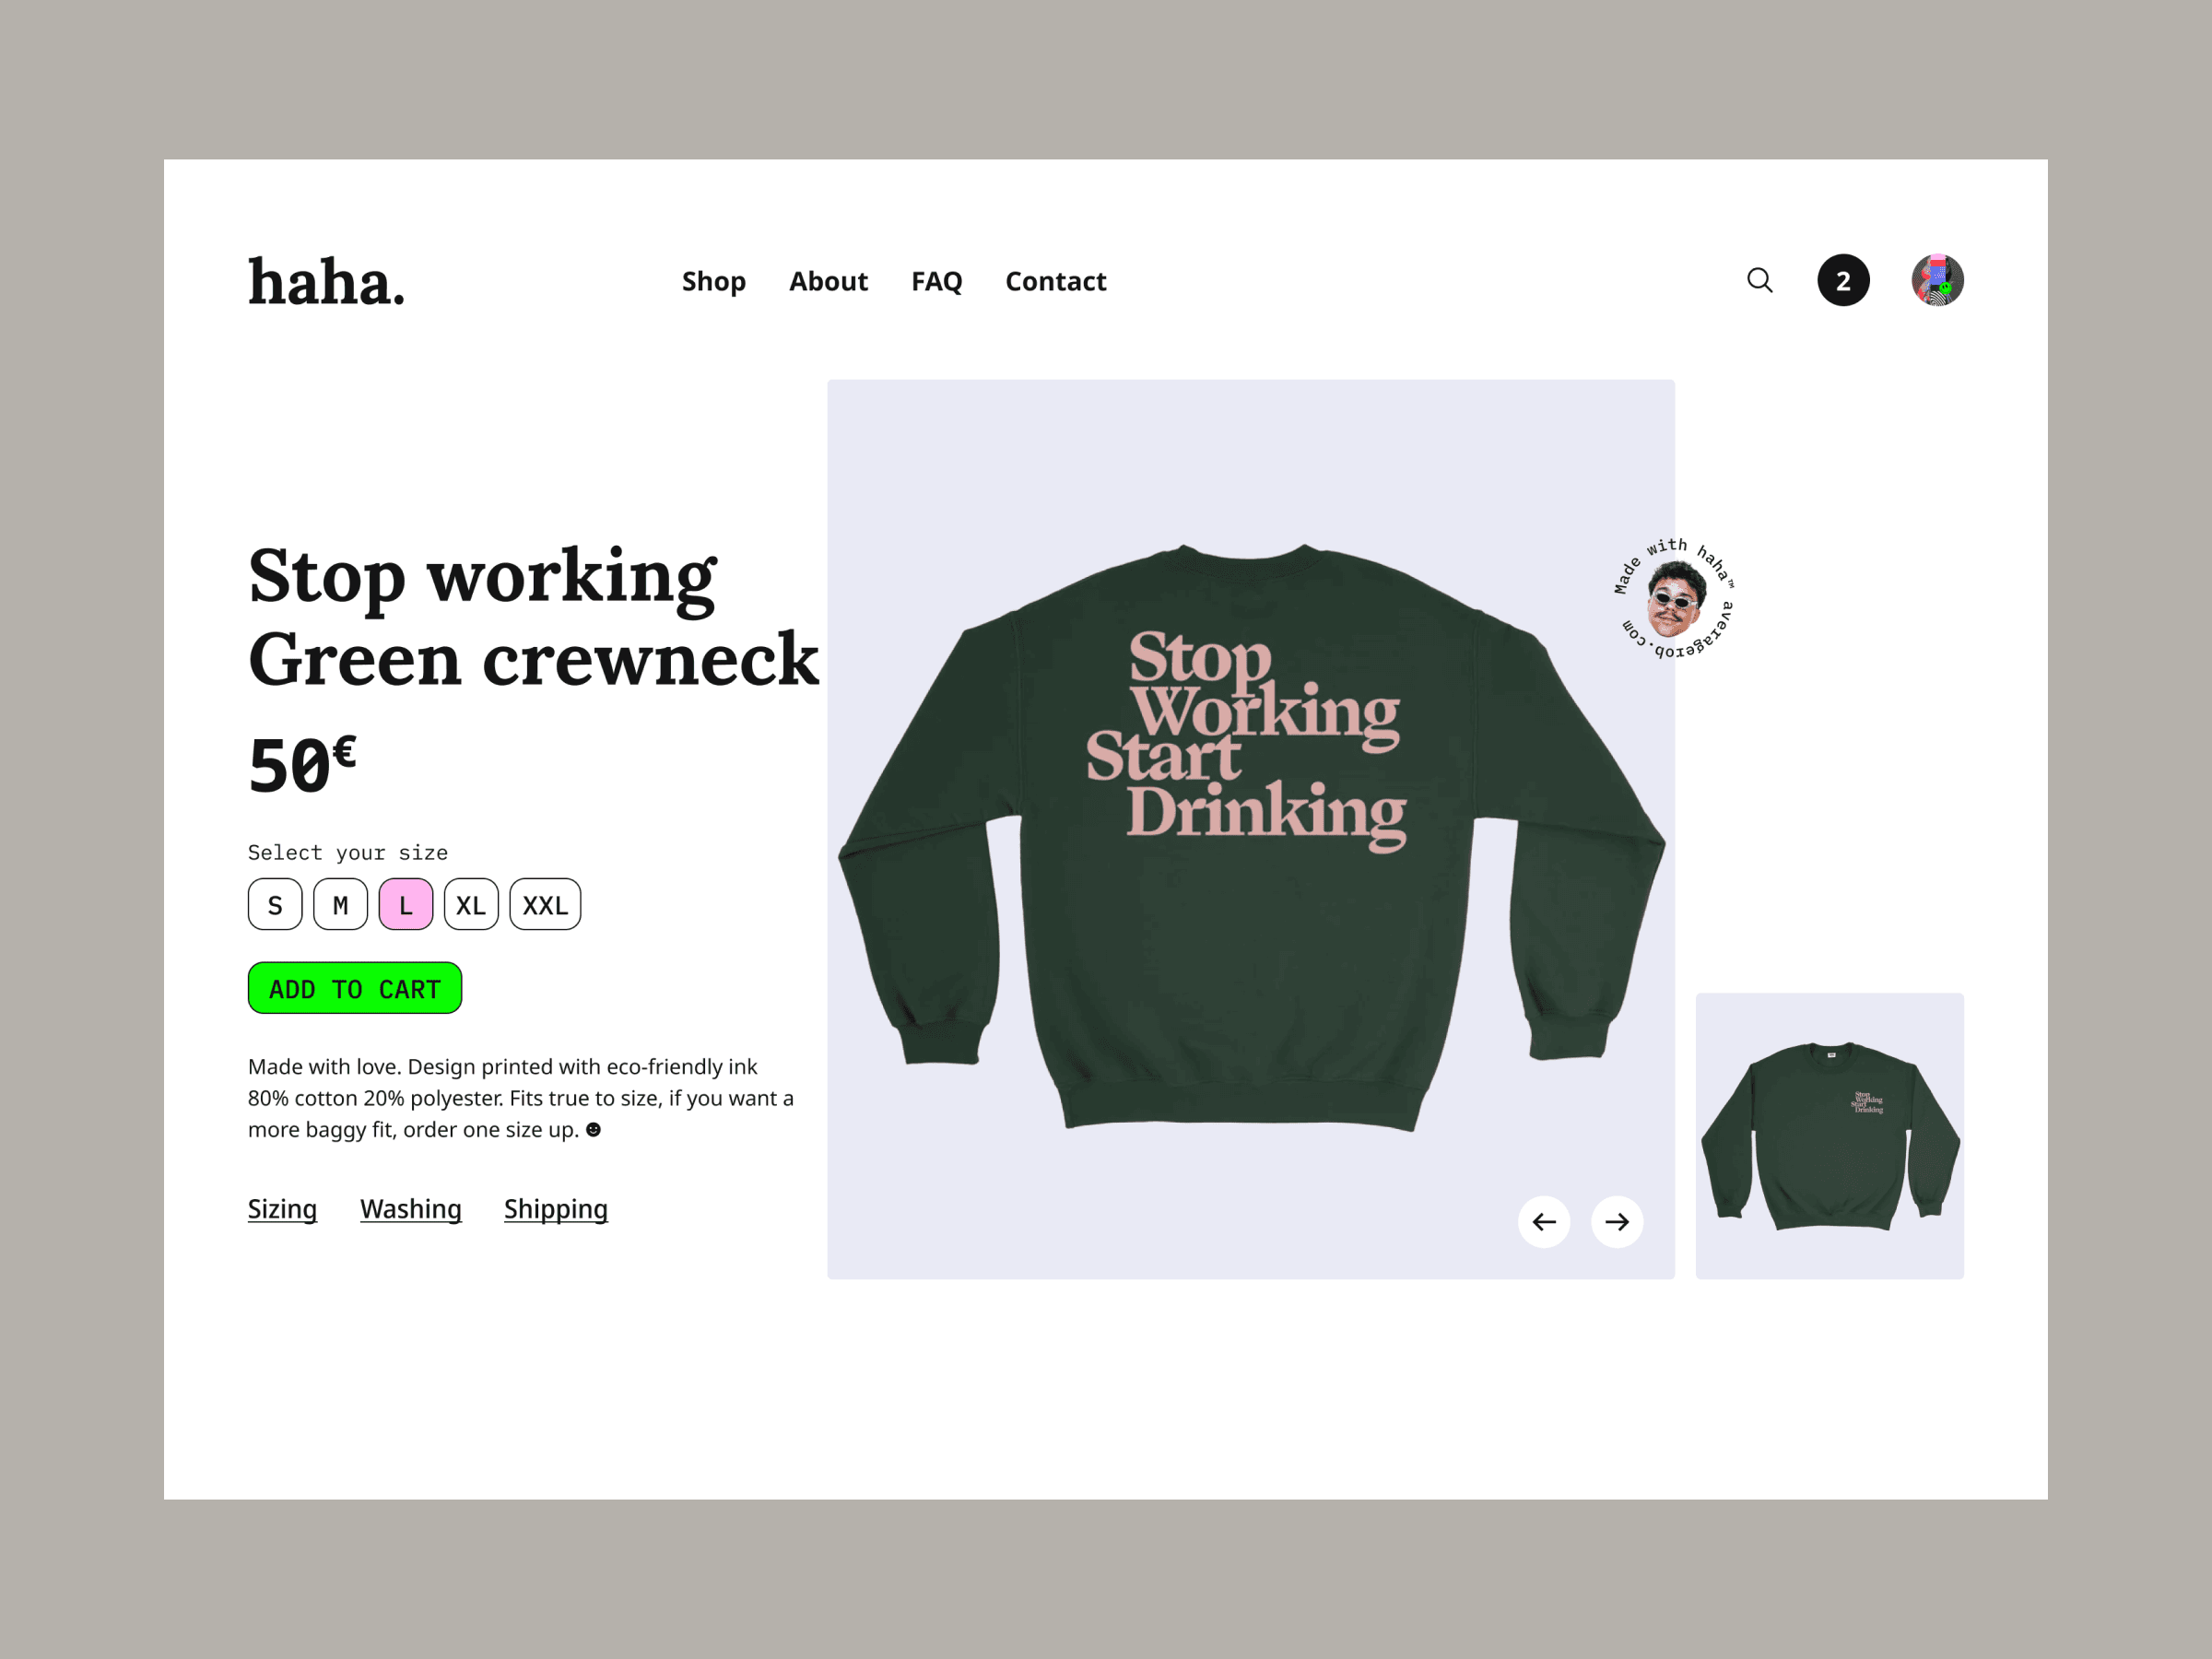Go to the haha. logo homepage
This screenshot has width=2212, height=1659.
(x=327, y=282)
